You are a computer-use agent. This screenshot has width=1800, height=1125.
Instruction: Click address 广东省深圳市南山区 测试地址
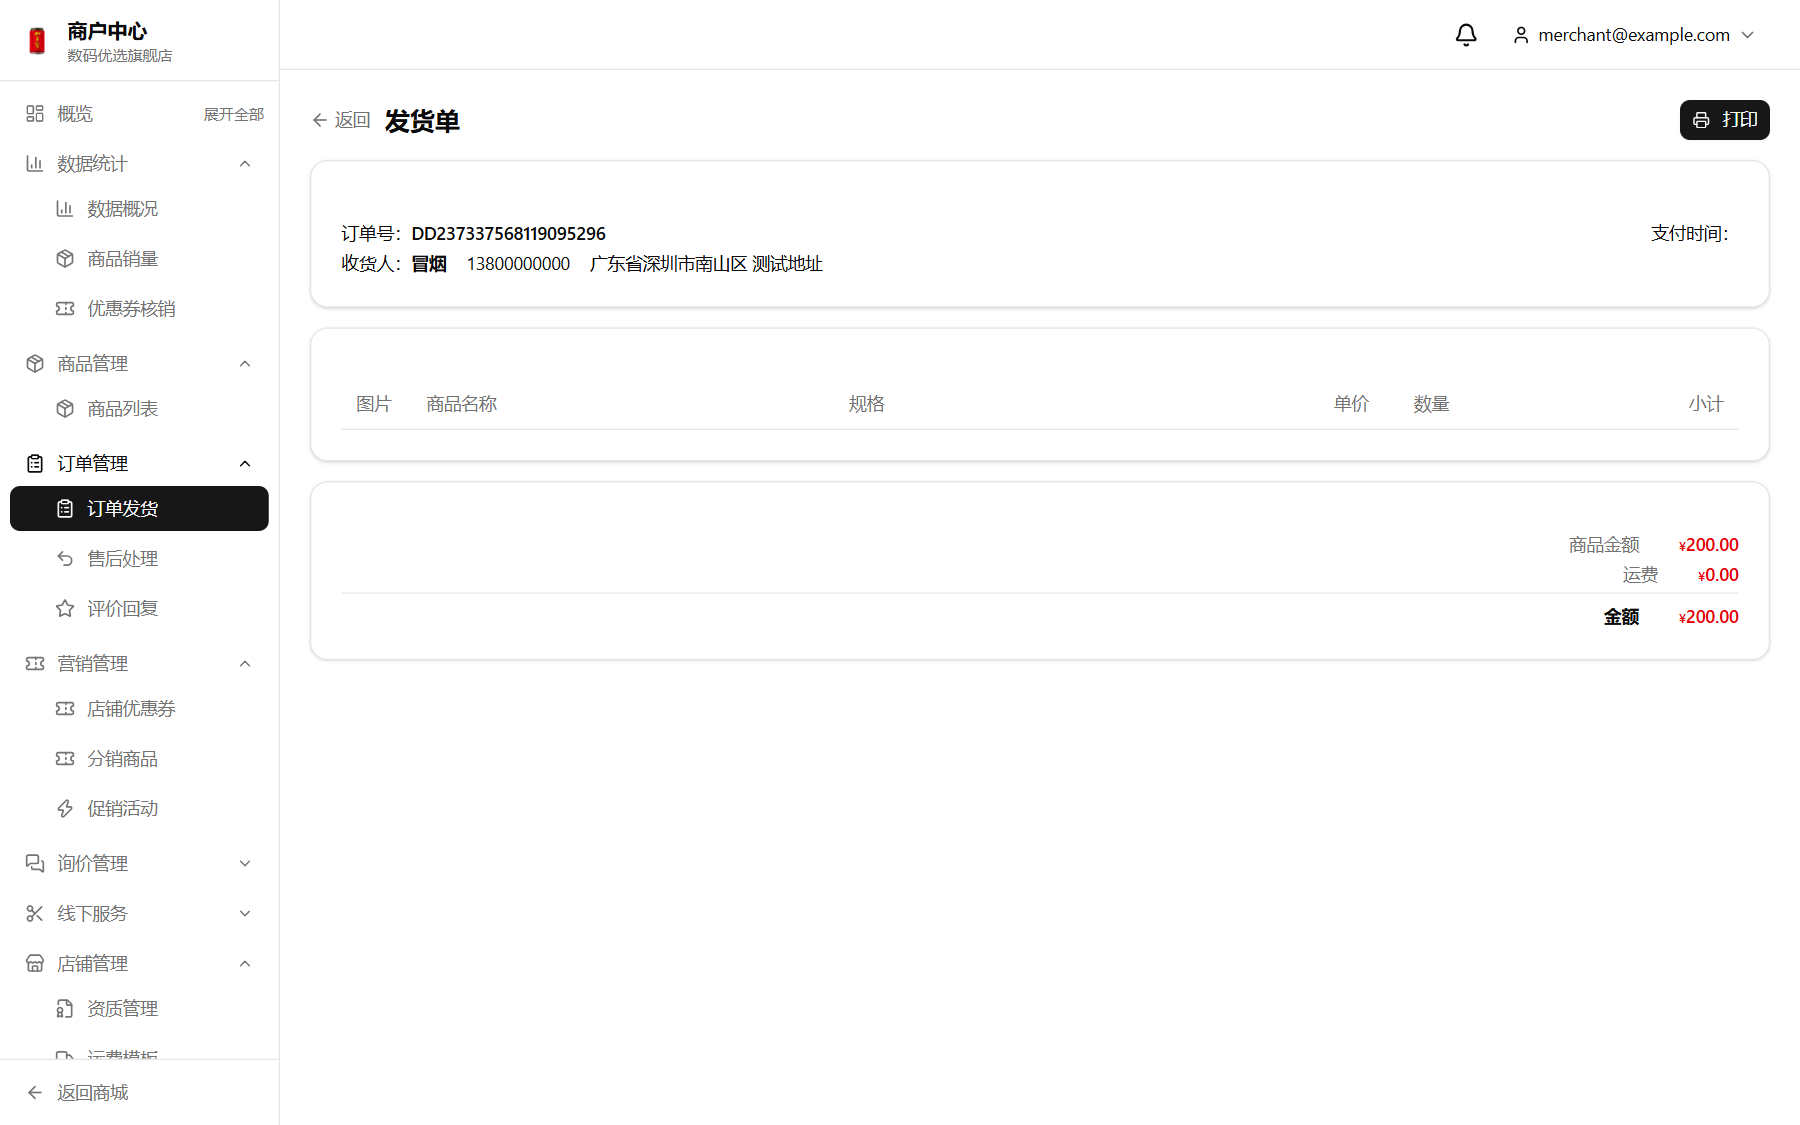tap(706, 264)
